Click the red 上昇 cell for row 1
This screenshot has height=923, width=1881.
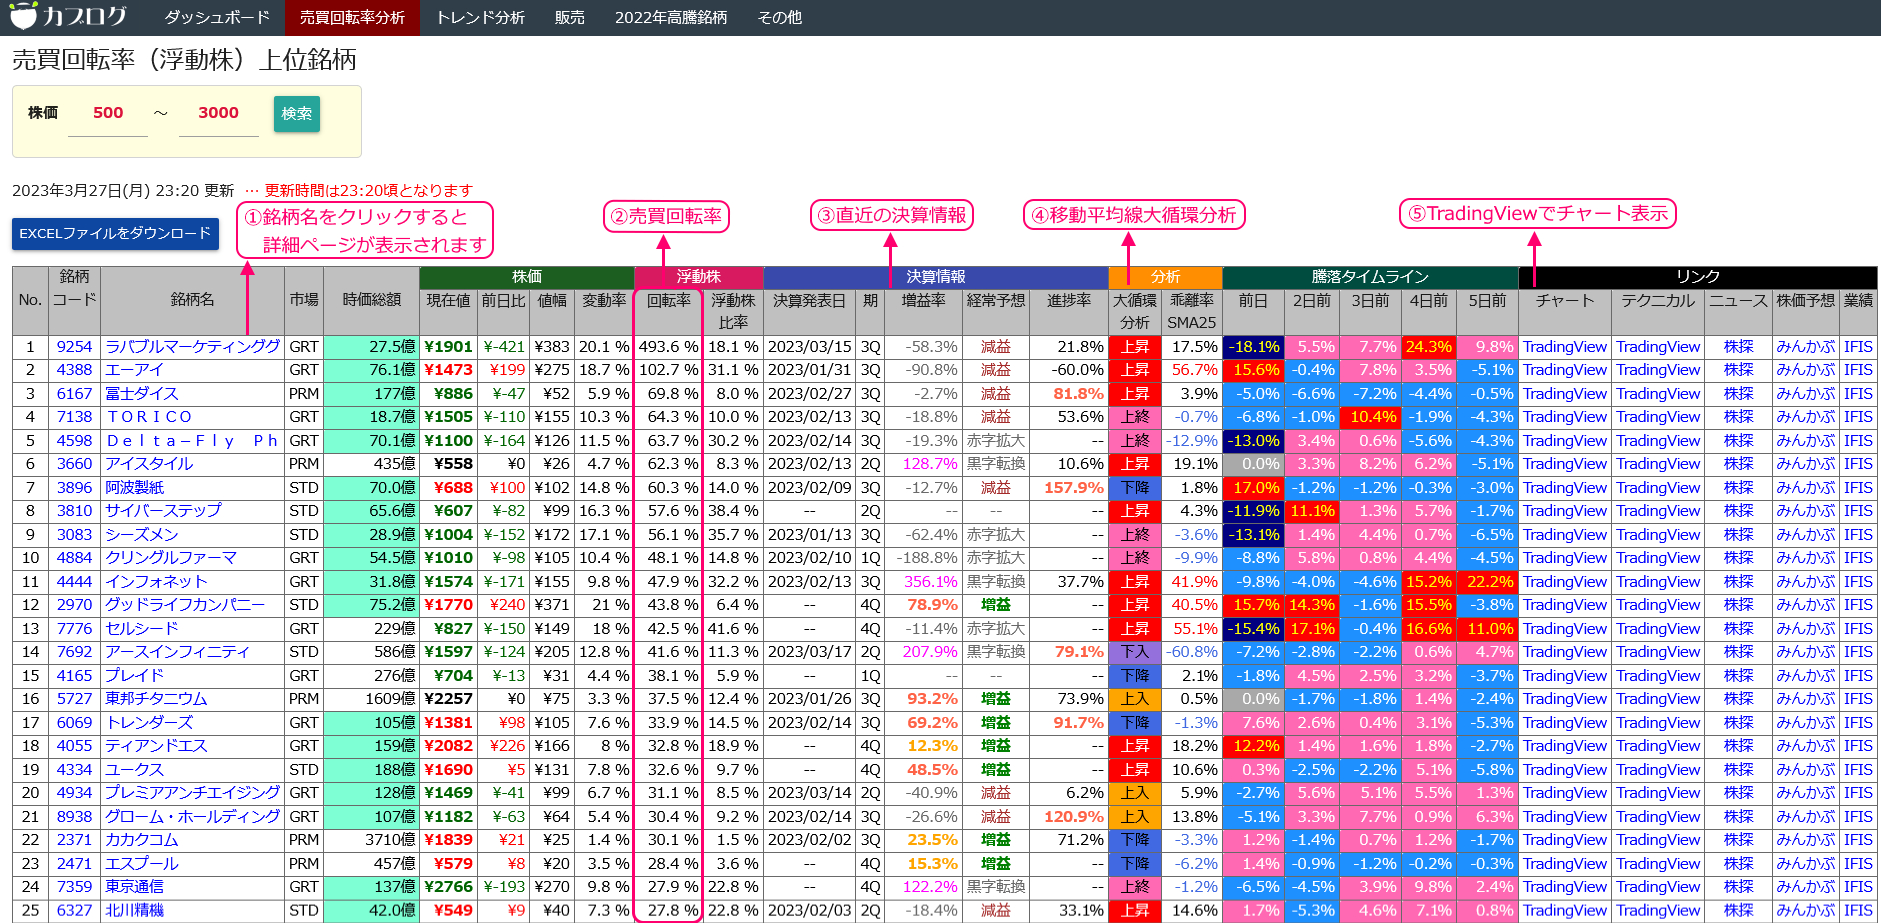pyautogui.click(x=1134, y=347)
